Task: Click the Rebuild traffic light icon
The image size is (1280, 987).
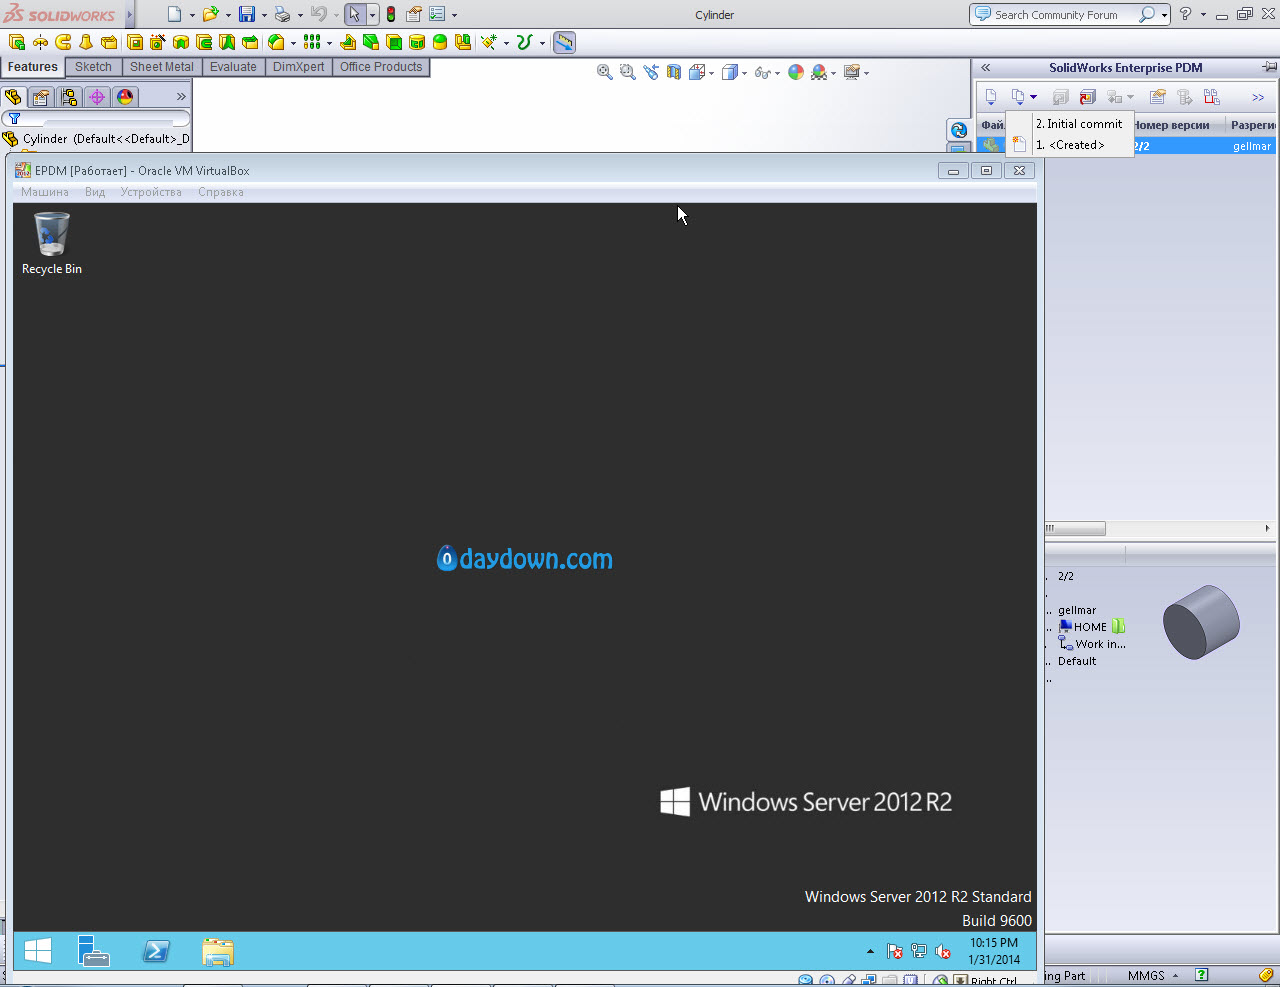Action: 390,14
